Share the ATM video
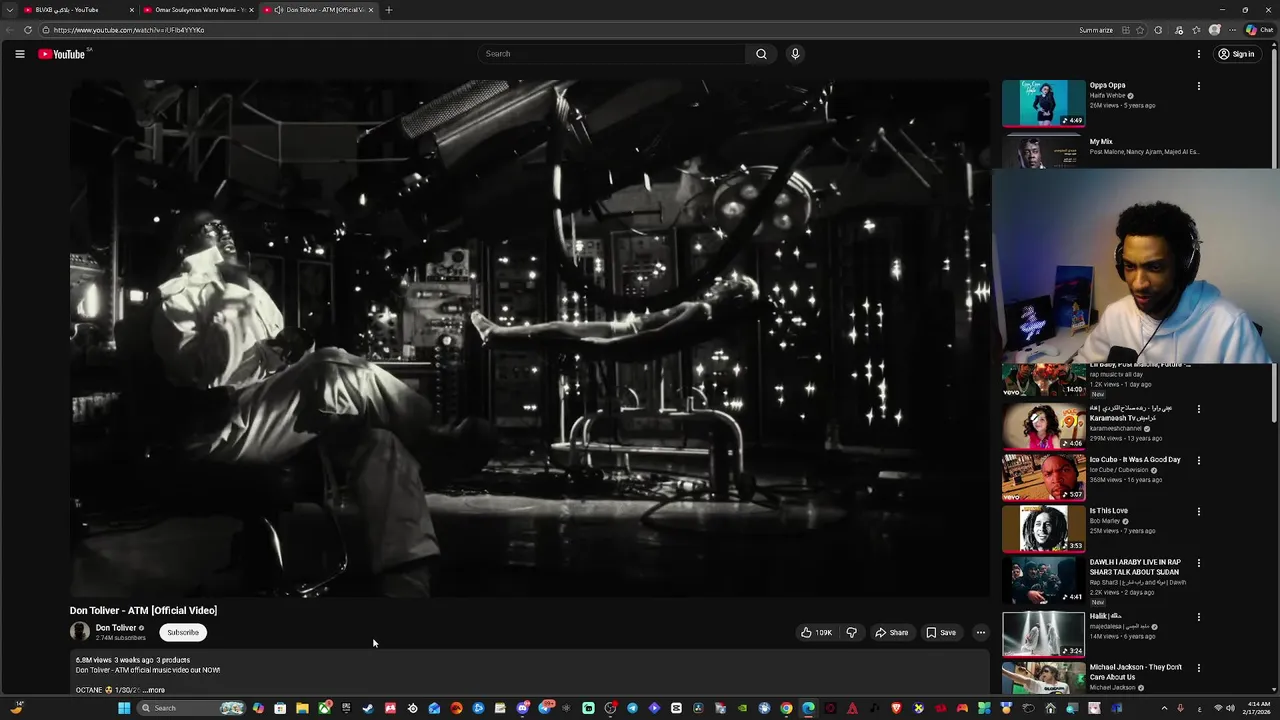The height and width of the screenshot is (720, 1280). pyautogui.click(x=891, y=632)
